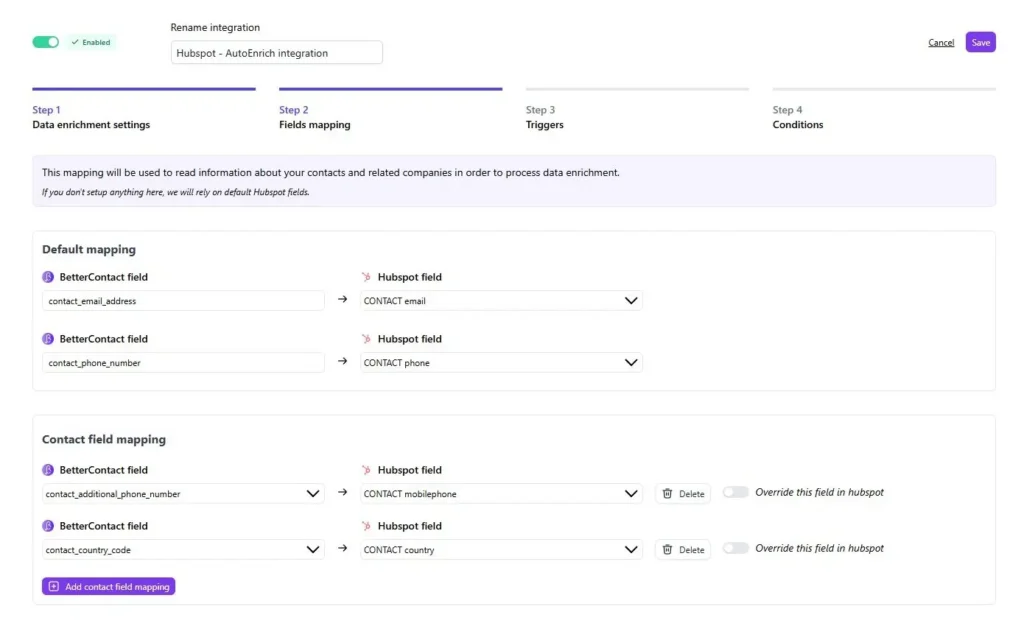Click arrow between contact_email_address and CONTACT email
1024x626 pixels.
click(x=342, y=299)
